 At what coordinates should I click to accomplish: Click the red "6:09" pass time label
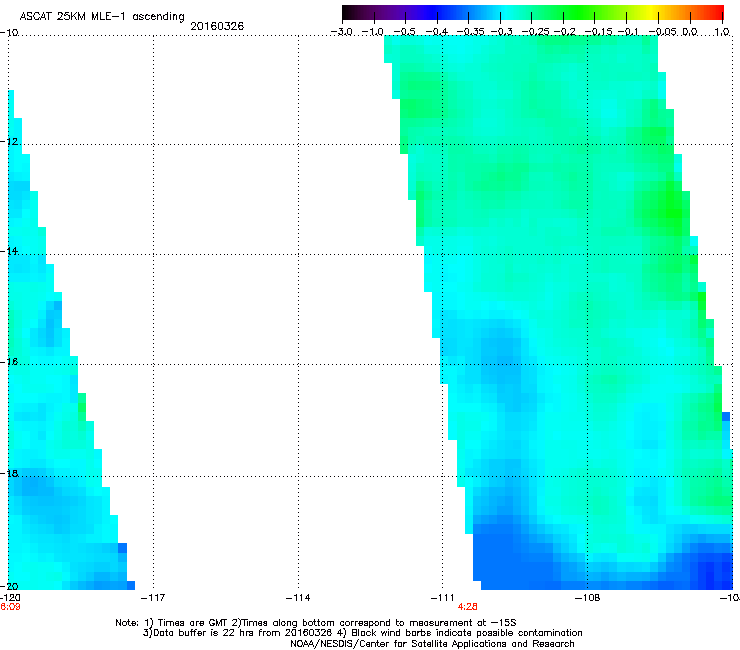pyautogui.click(x=10, y=607)
